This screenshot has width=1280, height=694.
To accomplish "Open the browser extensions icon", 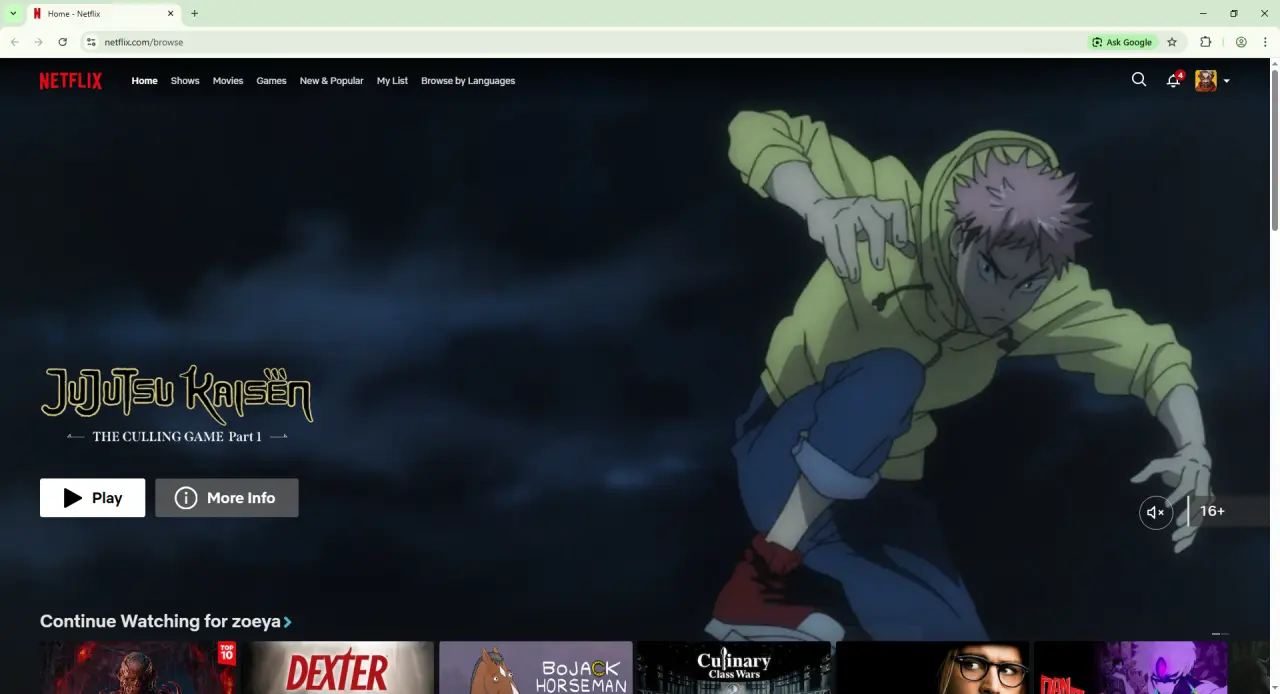I will coord(1205,42).
